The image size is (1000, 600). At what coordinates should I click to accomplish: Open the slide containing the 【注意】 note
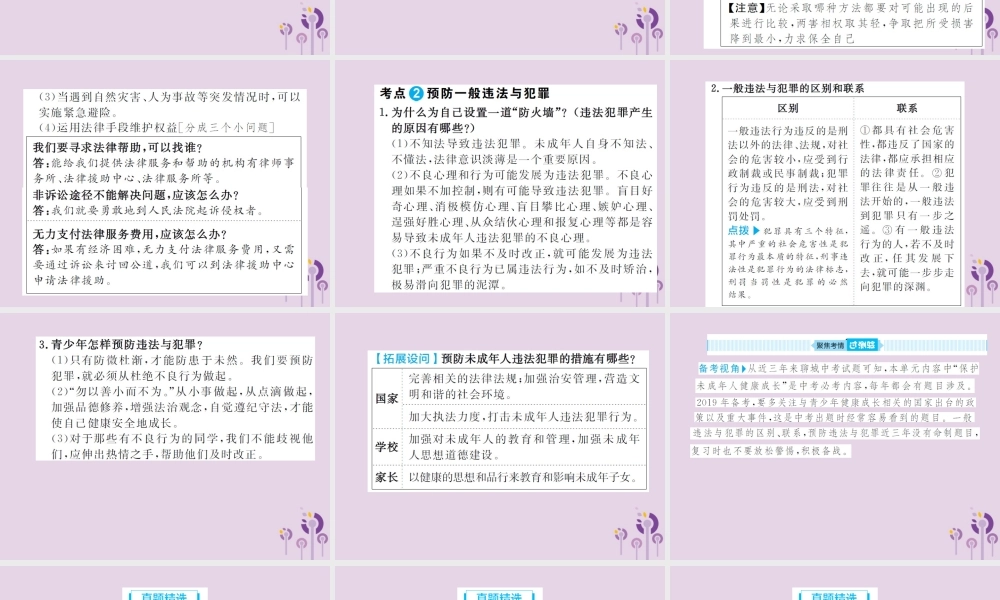point(835,27)
